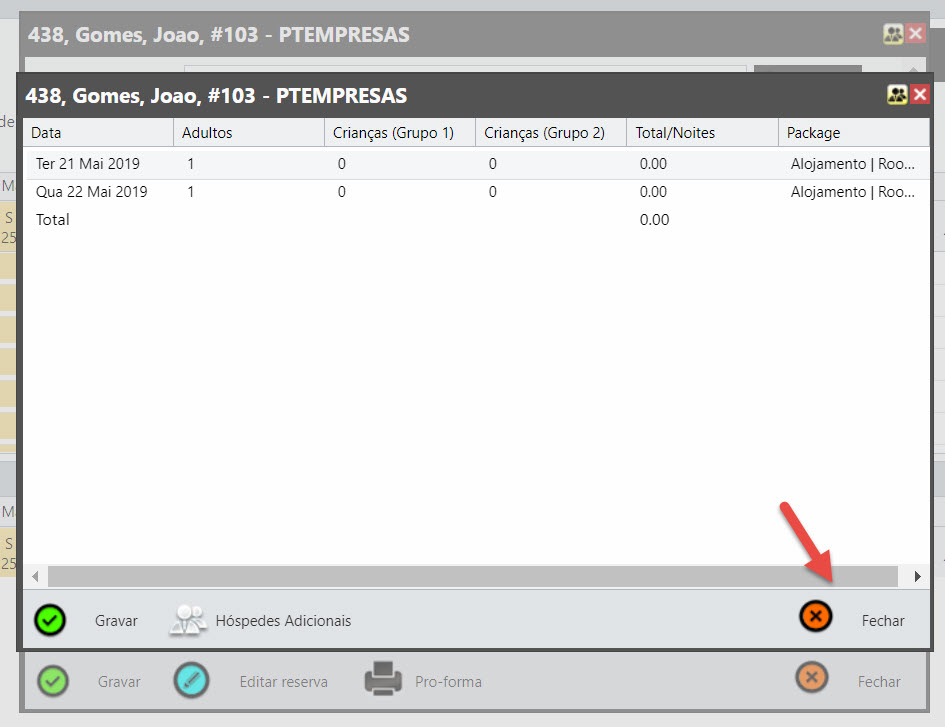This screenshot has width=945, height=727.
Task: Open Hóspedes Adicionais via its guests icon
Action: pos(188,620)
